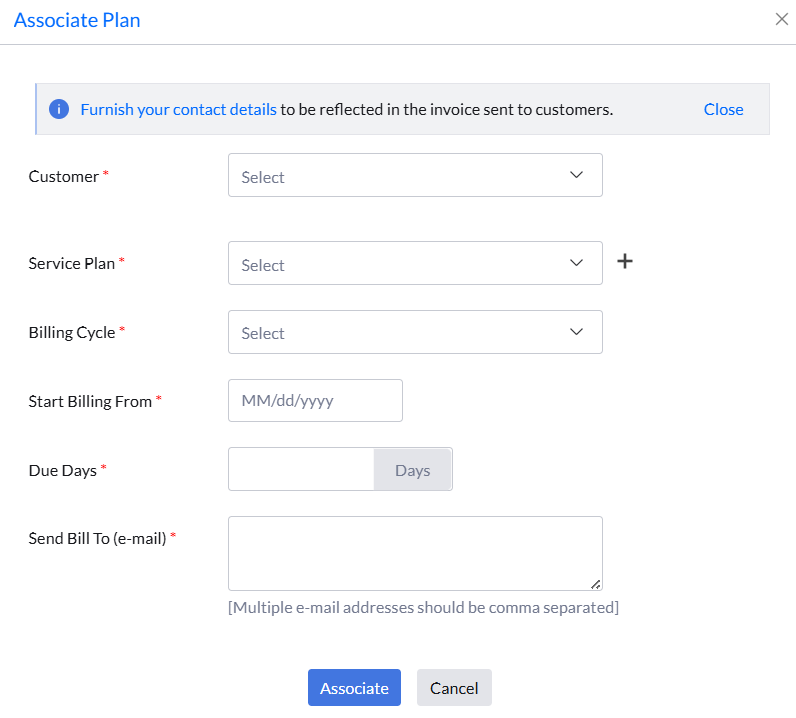The image size is (796, 718).
Task: Click the 'Service Plan' field label
Action: point(72,263)
